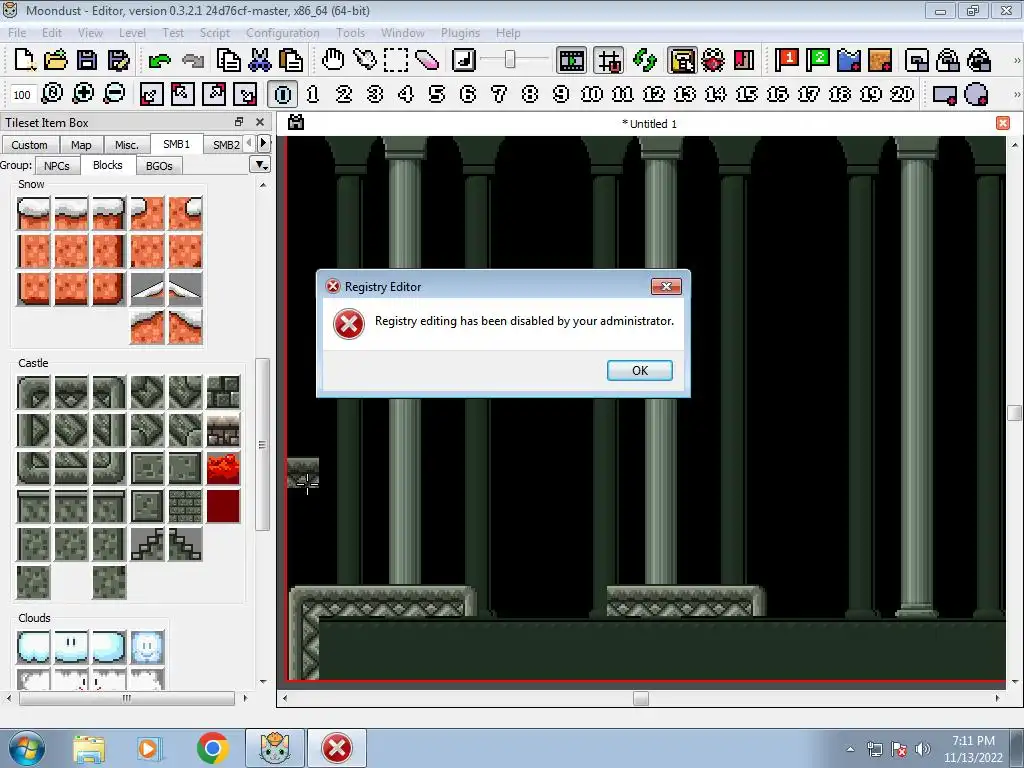Screen dimensions: 1024x768
Task: Open the Configuration menu
Action: tap(283, 33)
